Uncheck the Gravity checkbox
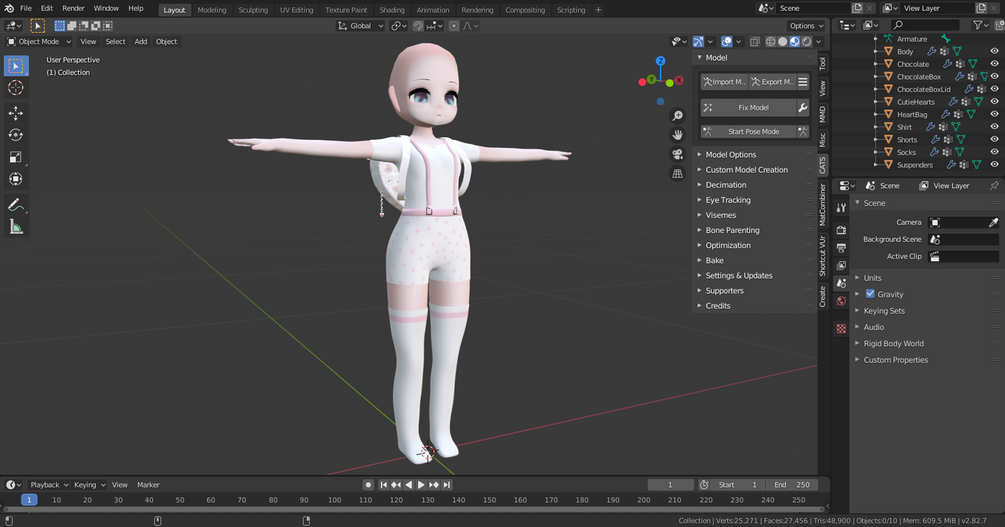This screenshot has width=1005, height=527. click(x=870, y=294)
